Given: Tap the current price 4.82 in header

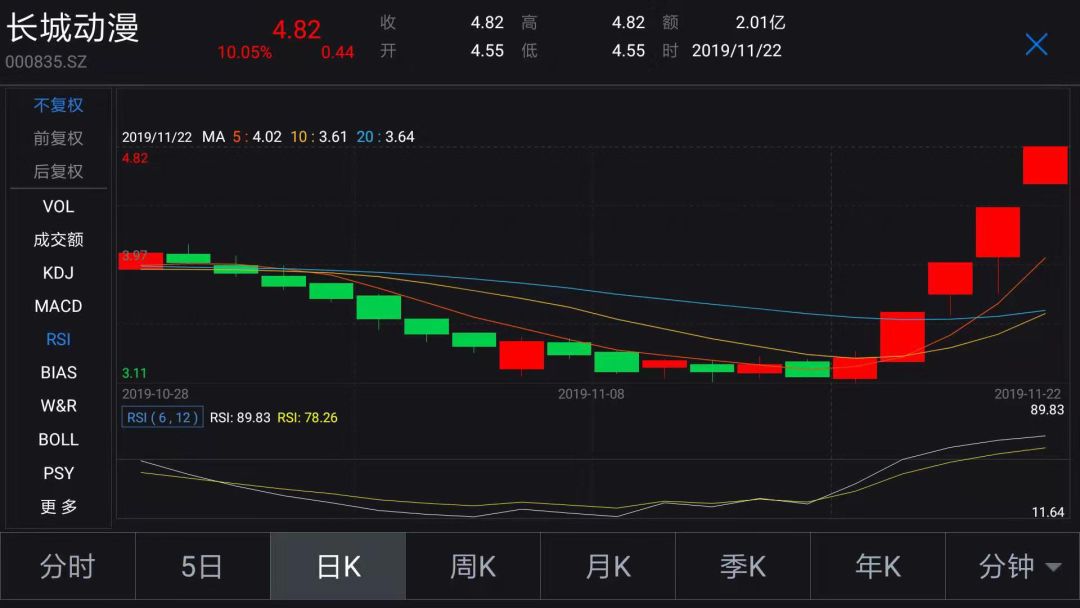Looking at the screenshot, I should pyautogui.click(x=296, y=30).
